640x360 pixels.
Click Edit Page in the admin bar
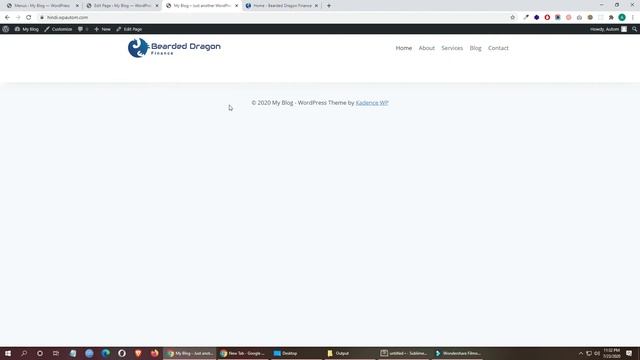coord(129,29)
